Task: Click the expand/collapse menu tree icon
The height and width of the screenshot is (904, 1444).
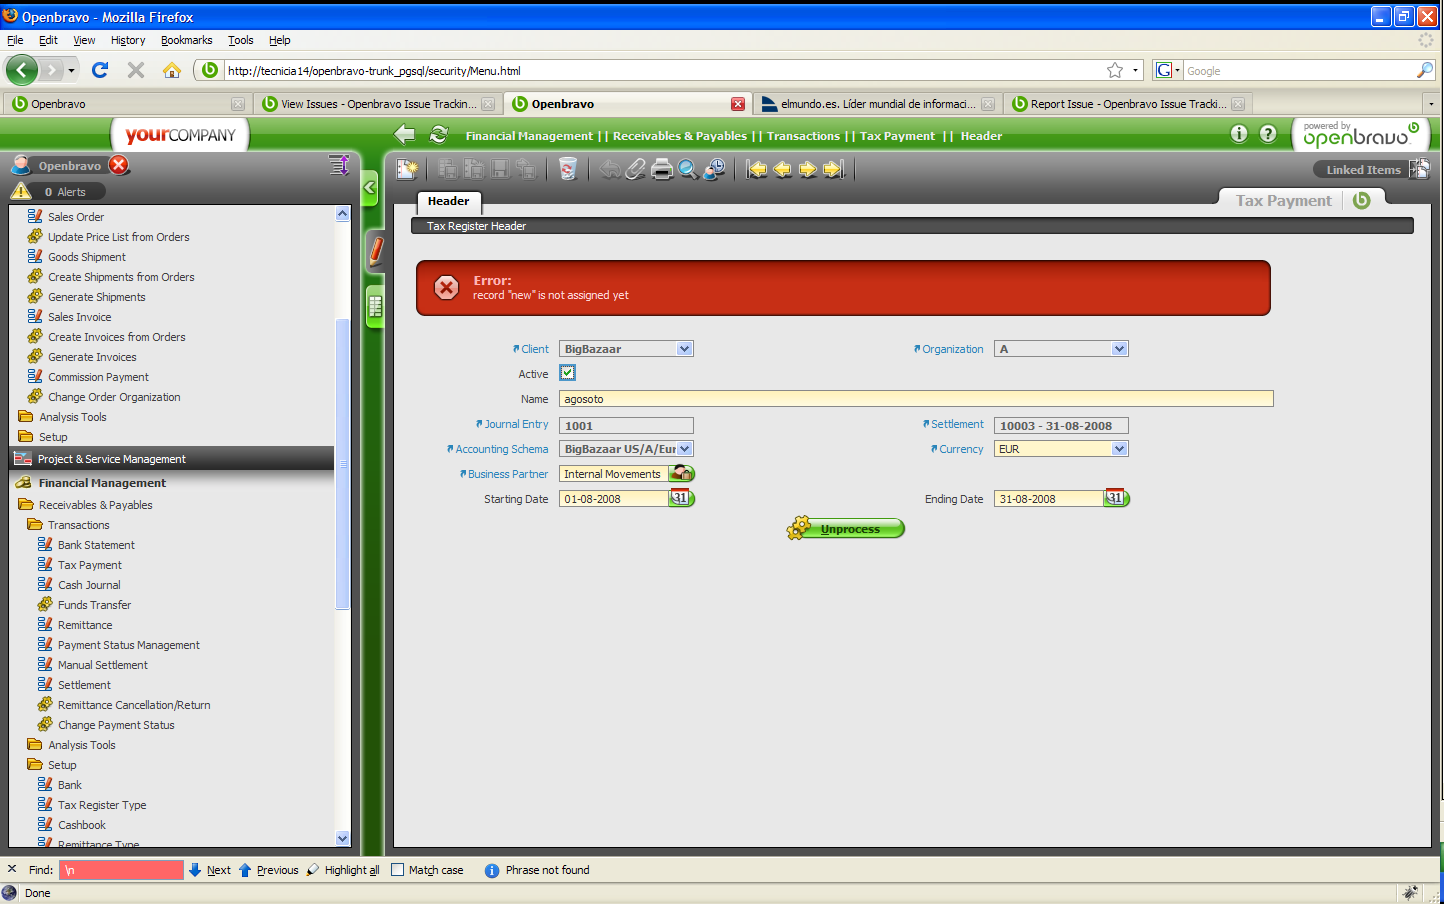Action: tap(339, 165)
